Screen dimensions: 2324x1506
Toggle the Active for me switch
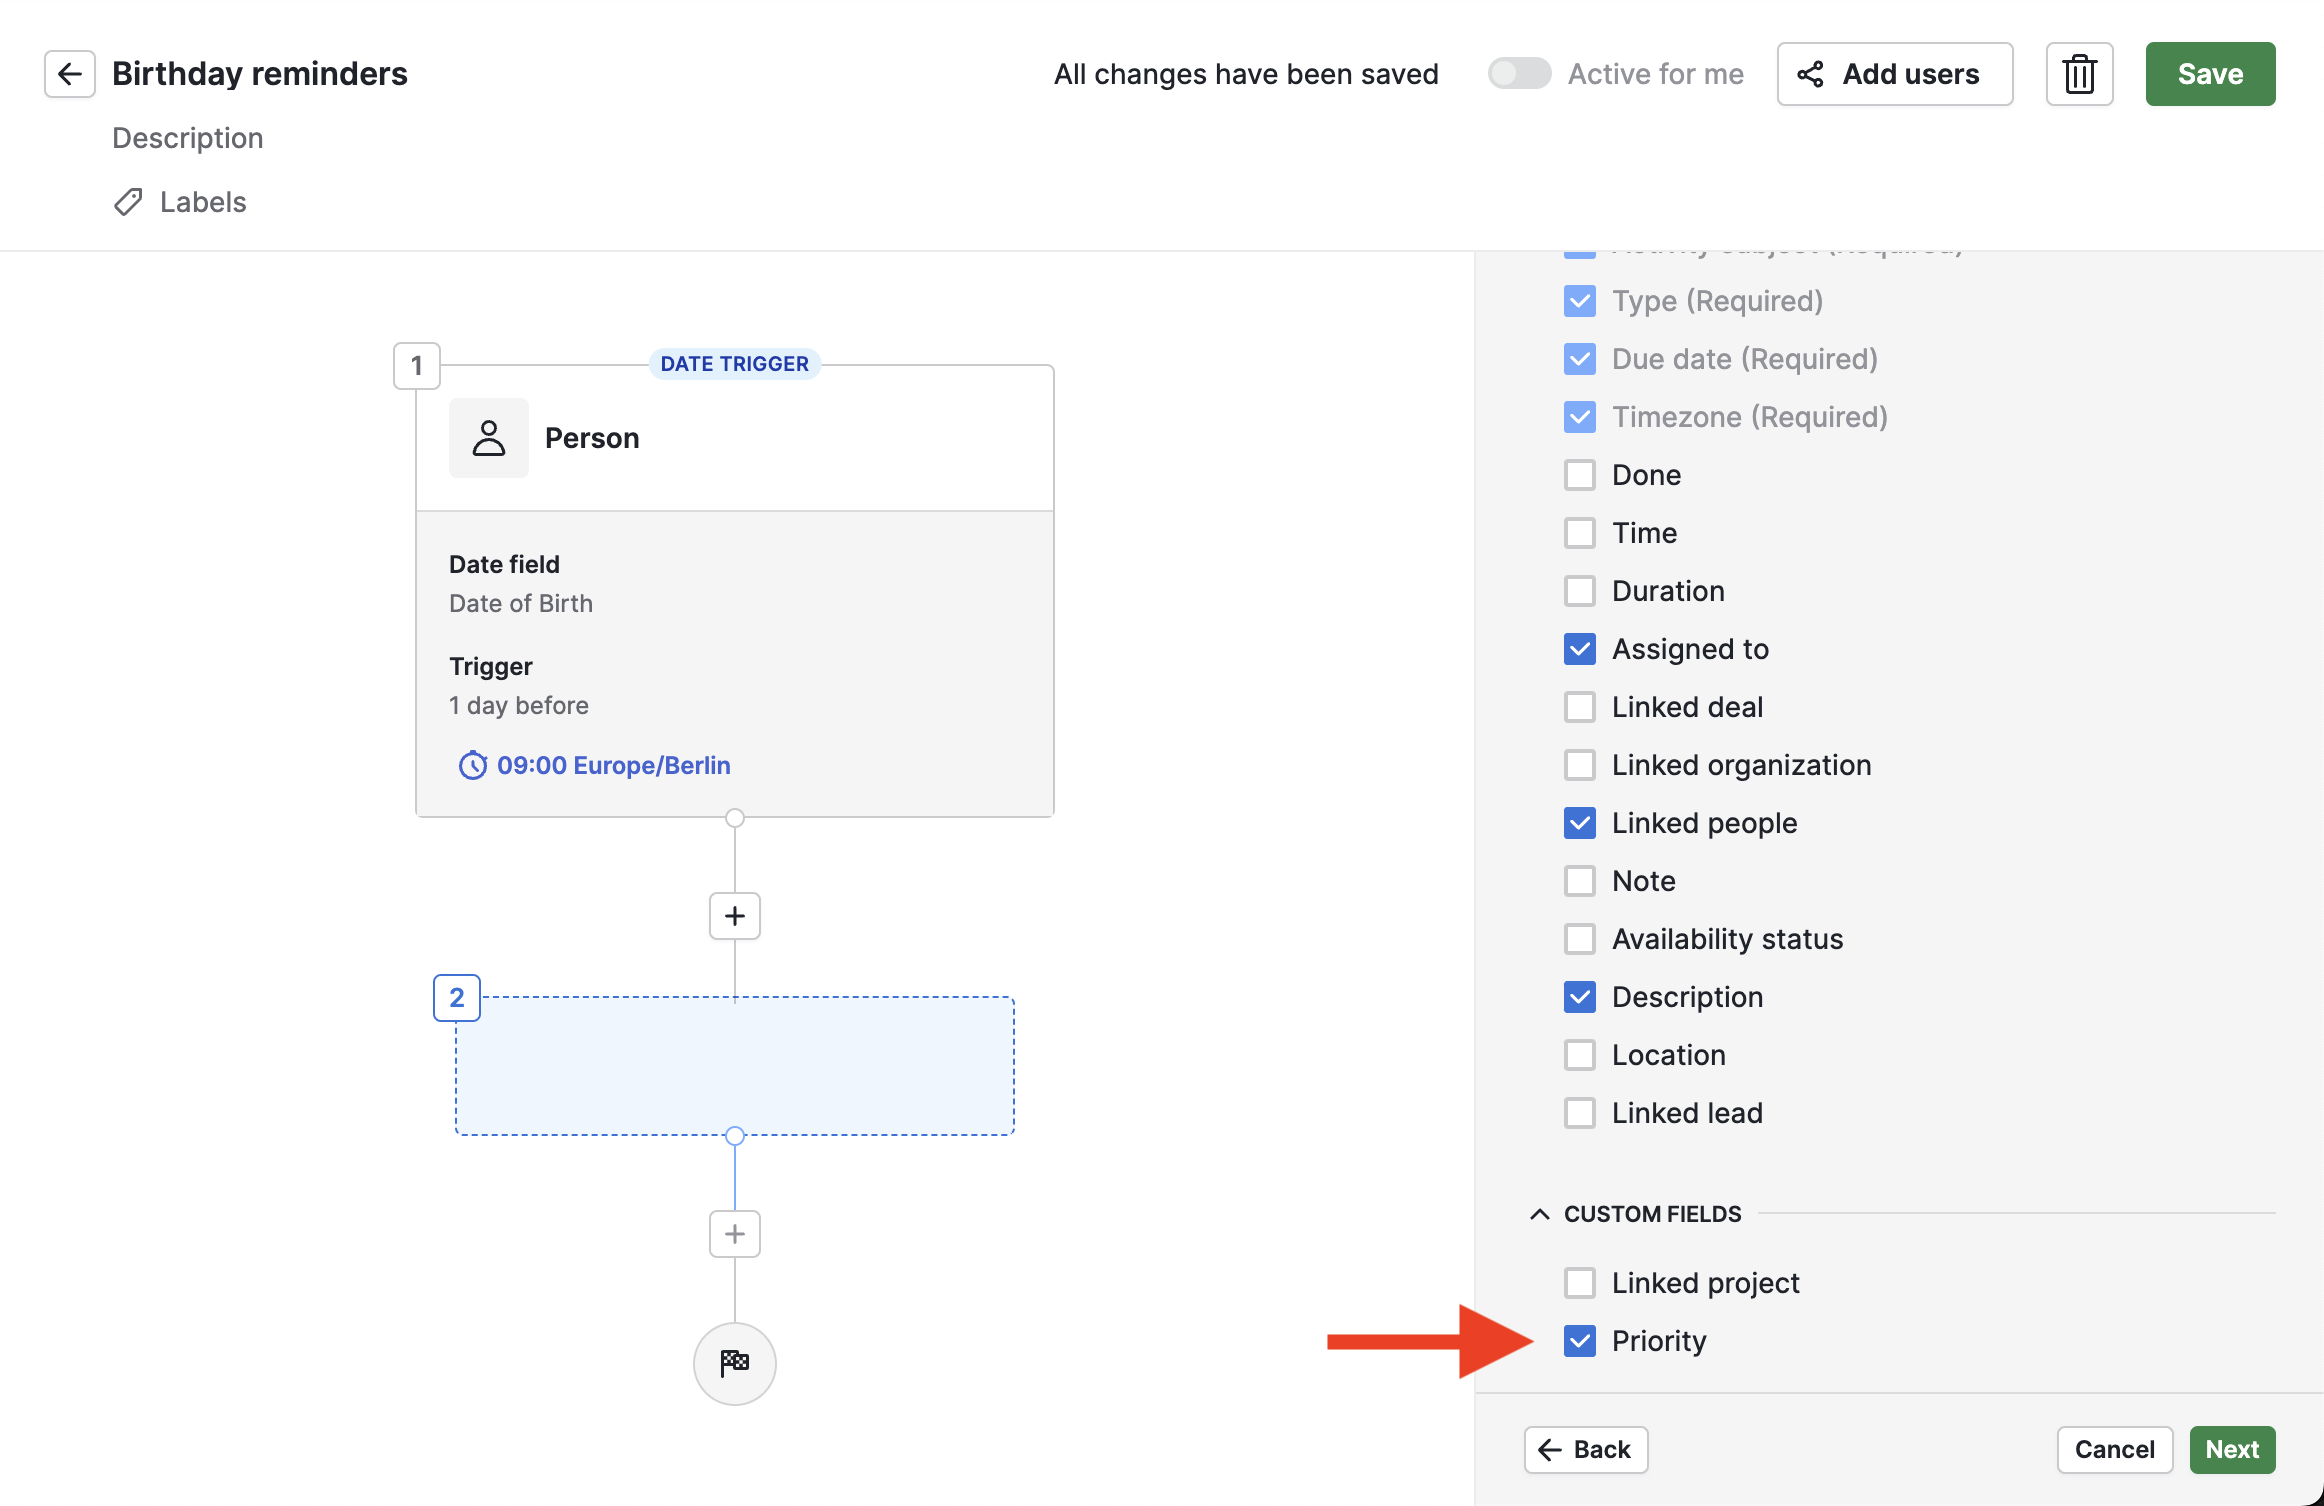coord(1518,74)
